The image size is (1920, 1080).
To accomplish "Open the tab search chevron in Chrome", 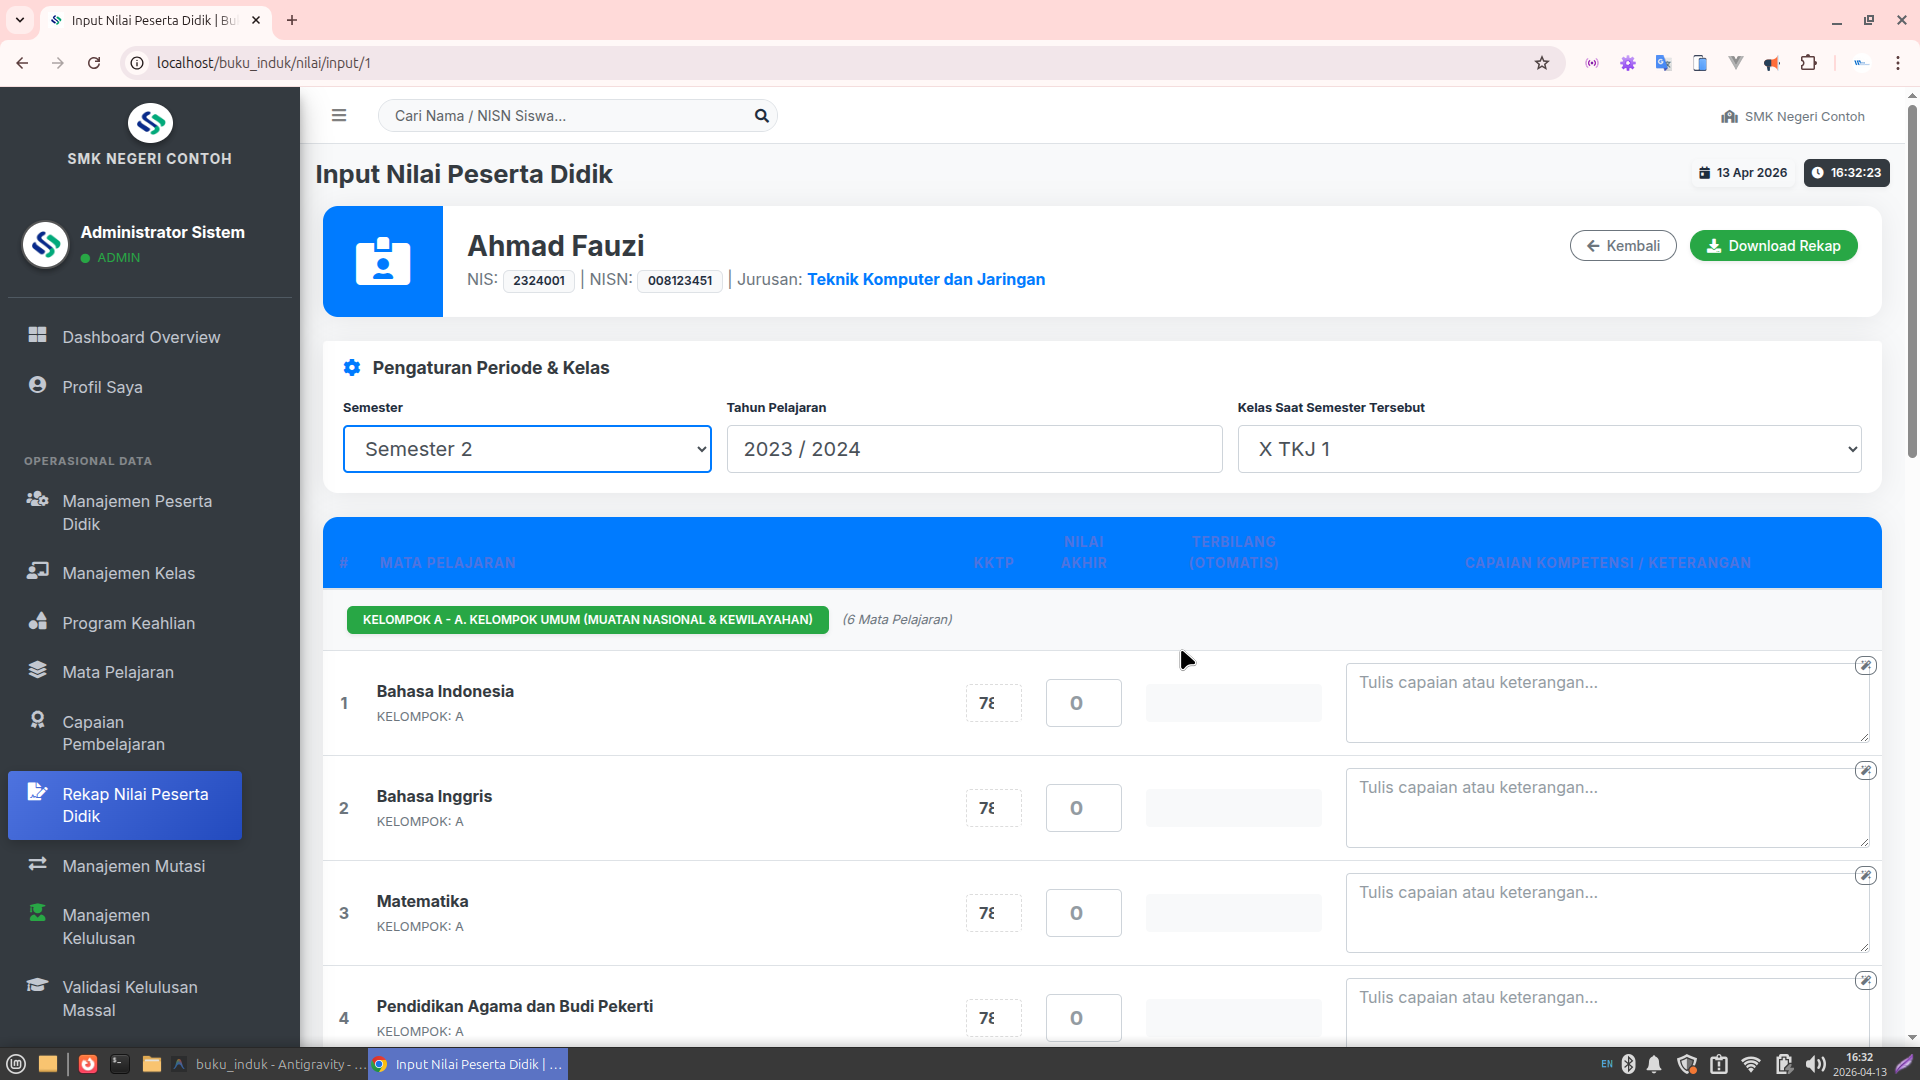I will [19, 20].
